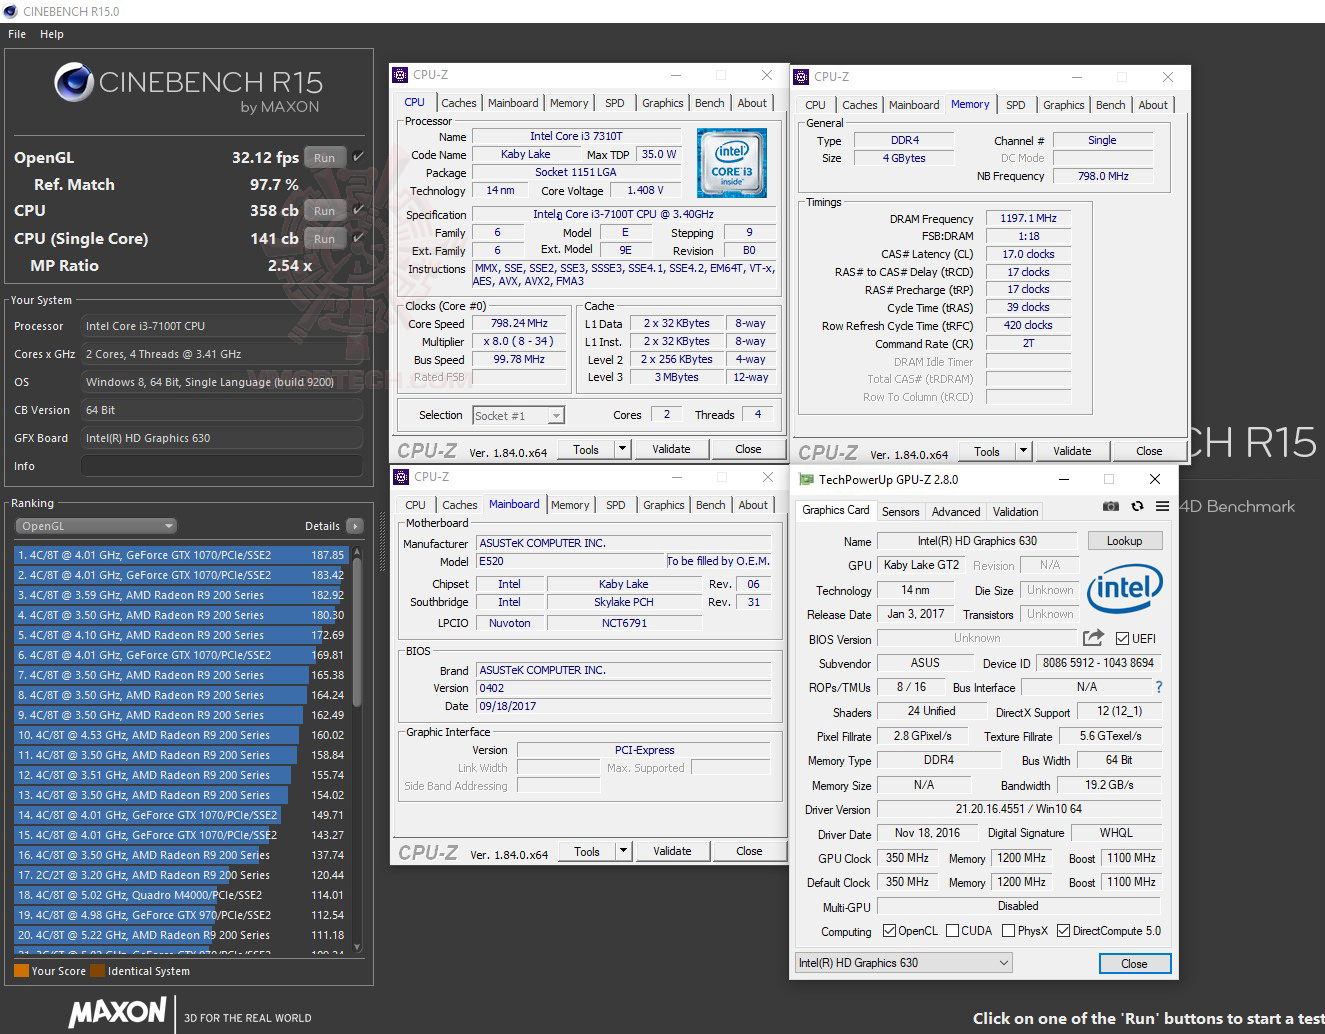The width and height of the screenshot is (1325, 1034).
Task: Switch to Caches tab in CPU-Z CPU window
Action: pyautogui.click(x=459, y=103)
